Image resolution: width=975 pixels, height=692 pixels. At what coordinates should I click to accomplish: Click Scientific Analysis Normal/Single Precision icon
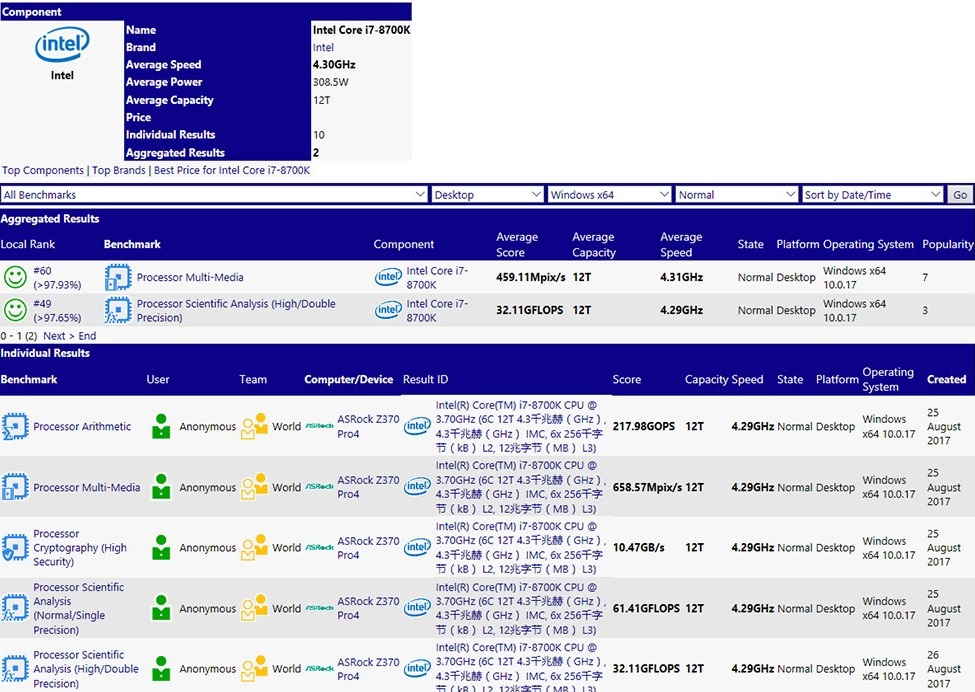(x=15, y=608)
